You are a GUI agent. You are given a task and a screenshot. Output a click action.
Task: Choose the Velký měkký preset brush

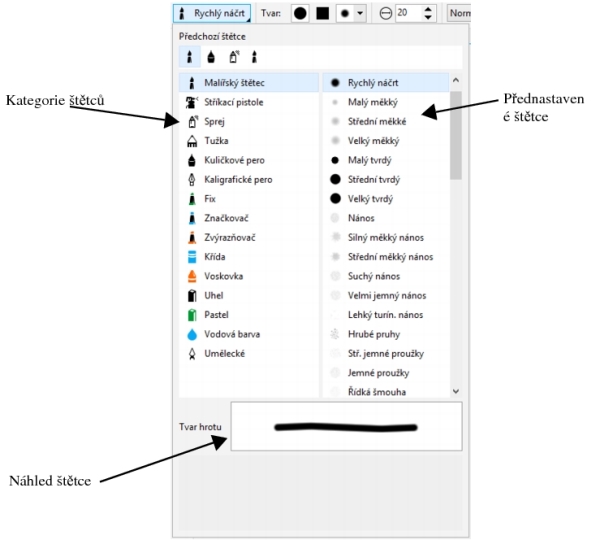(x=372, y=141)
